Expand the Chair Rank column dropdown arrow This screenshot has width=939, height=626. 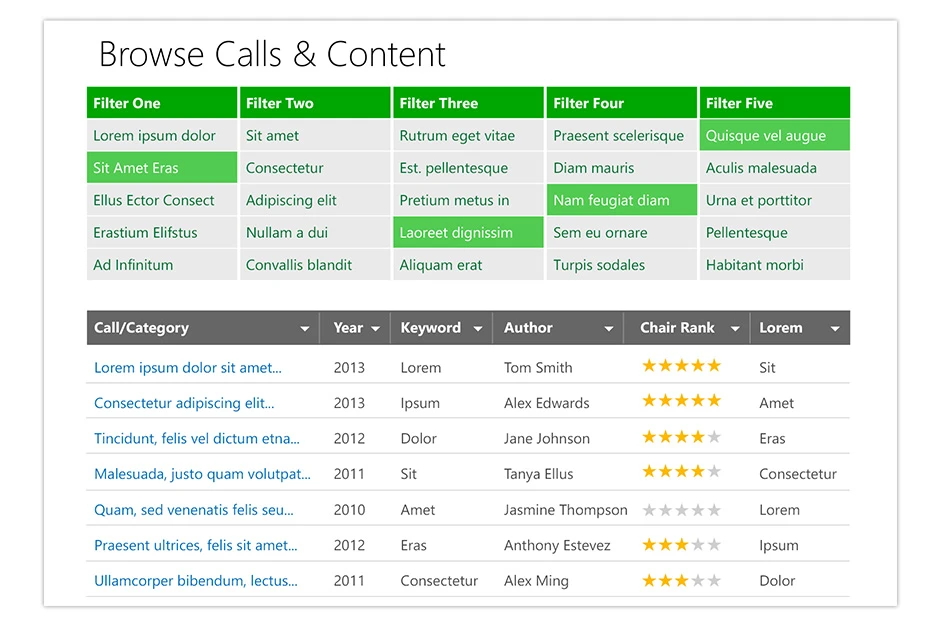(x=735, y=329)
